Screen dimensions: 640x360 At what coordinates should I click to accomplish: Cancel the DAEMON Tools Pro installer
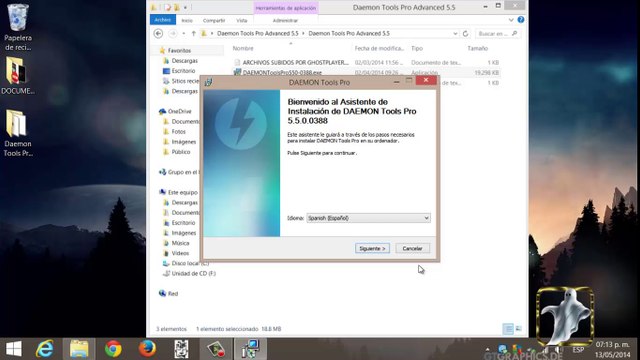[412, 248]
